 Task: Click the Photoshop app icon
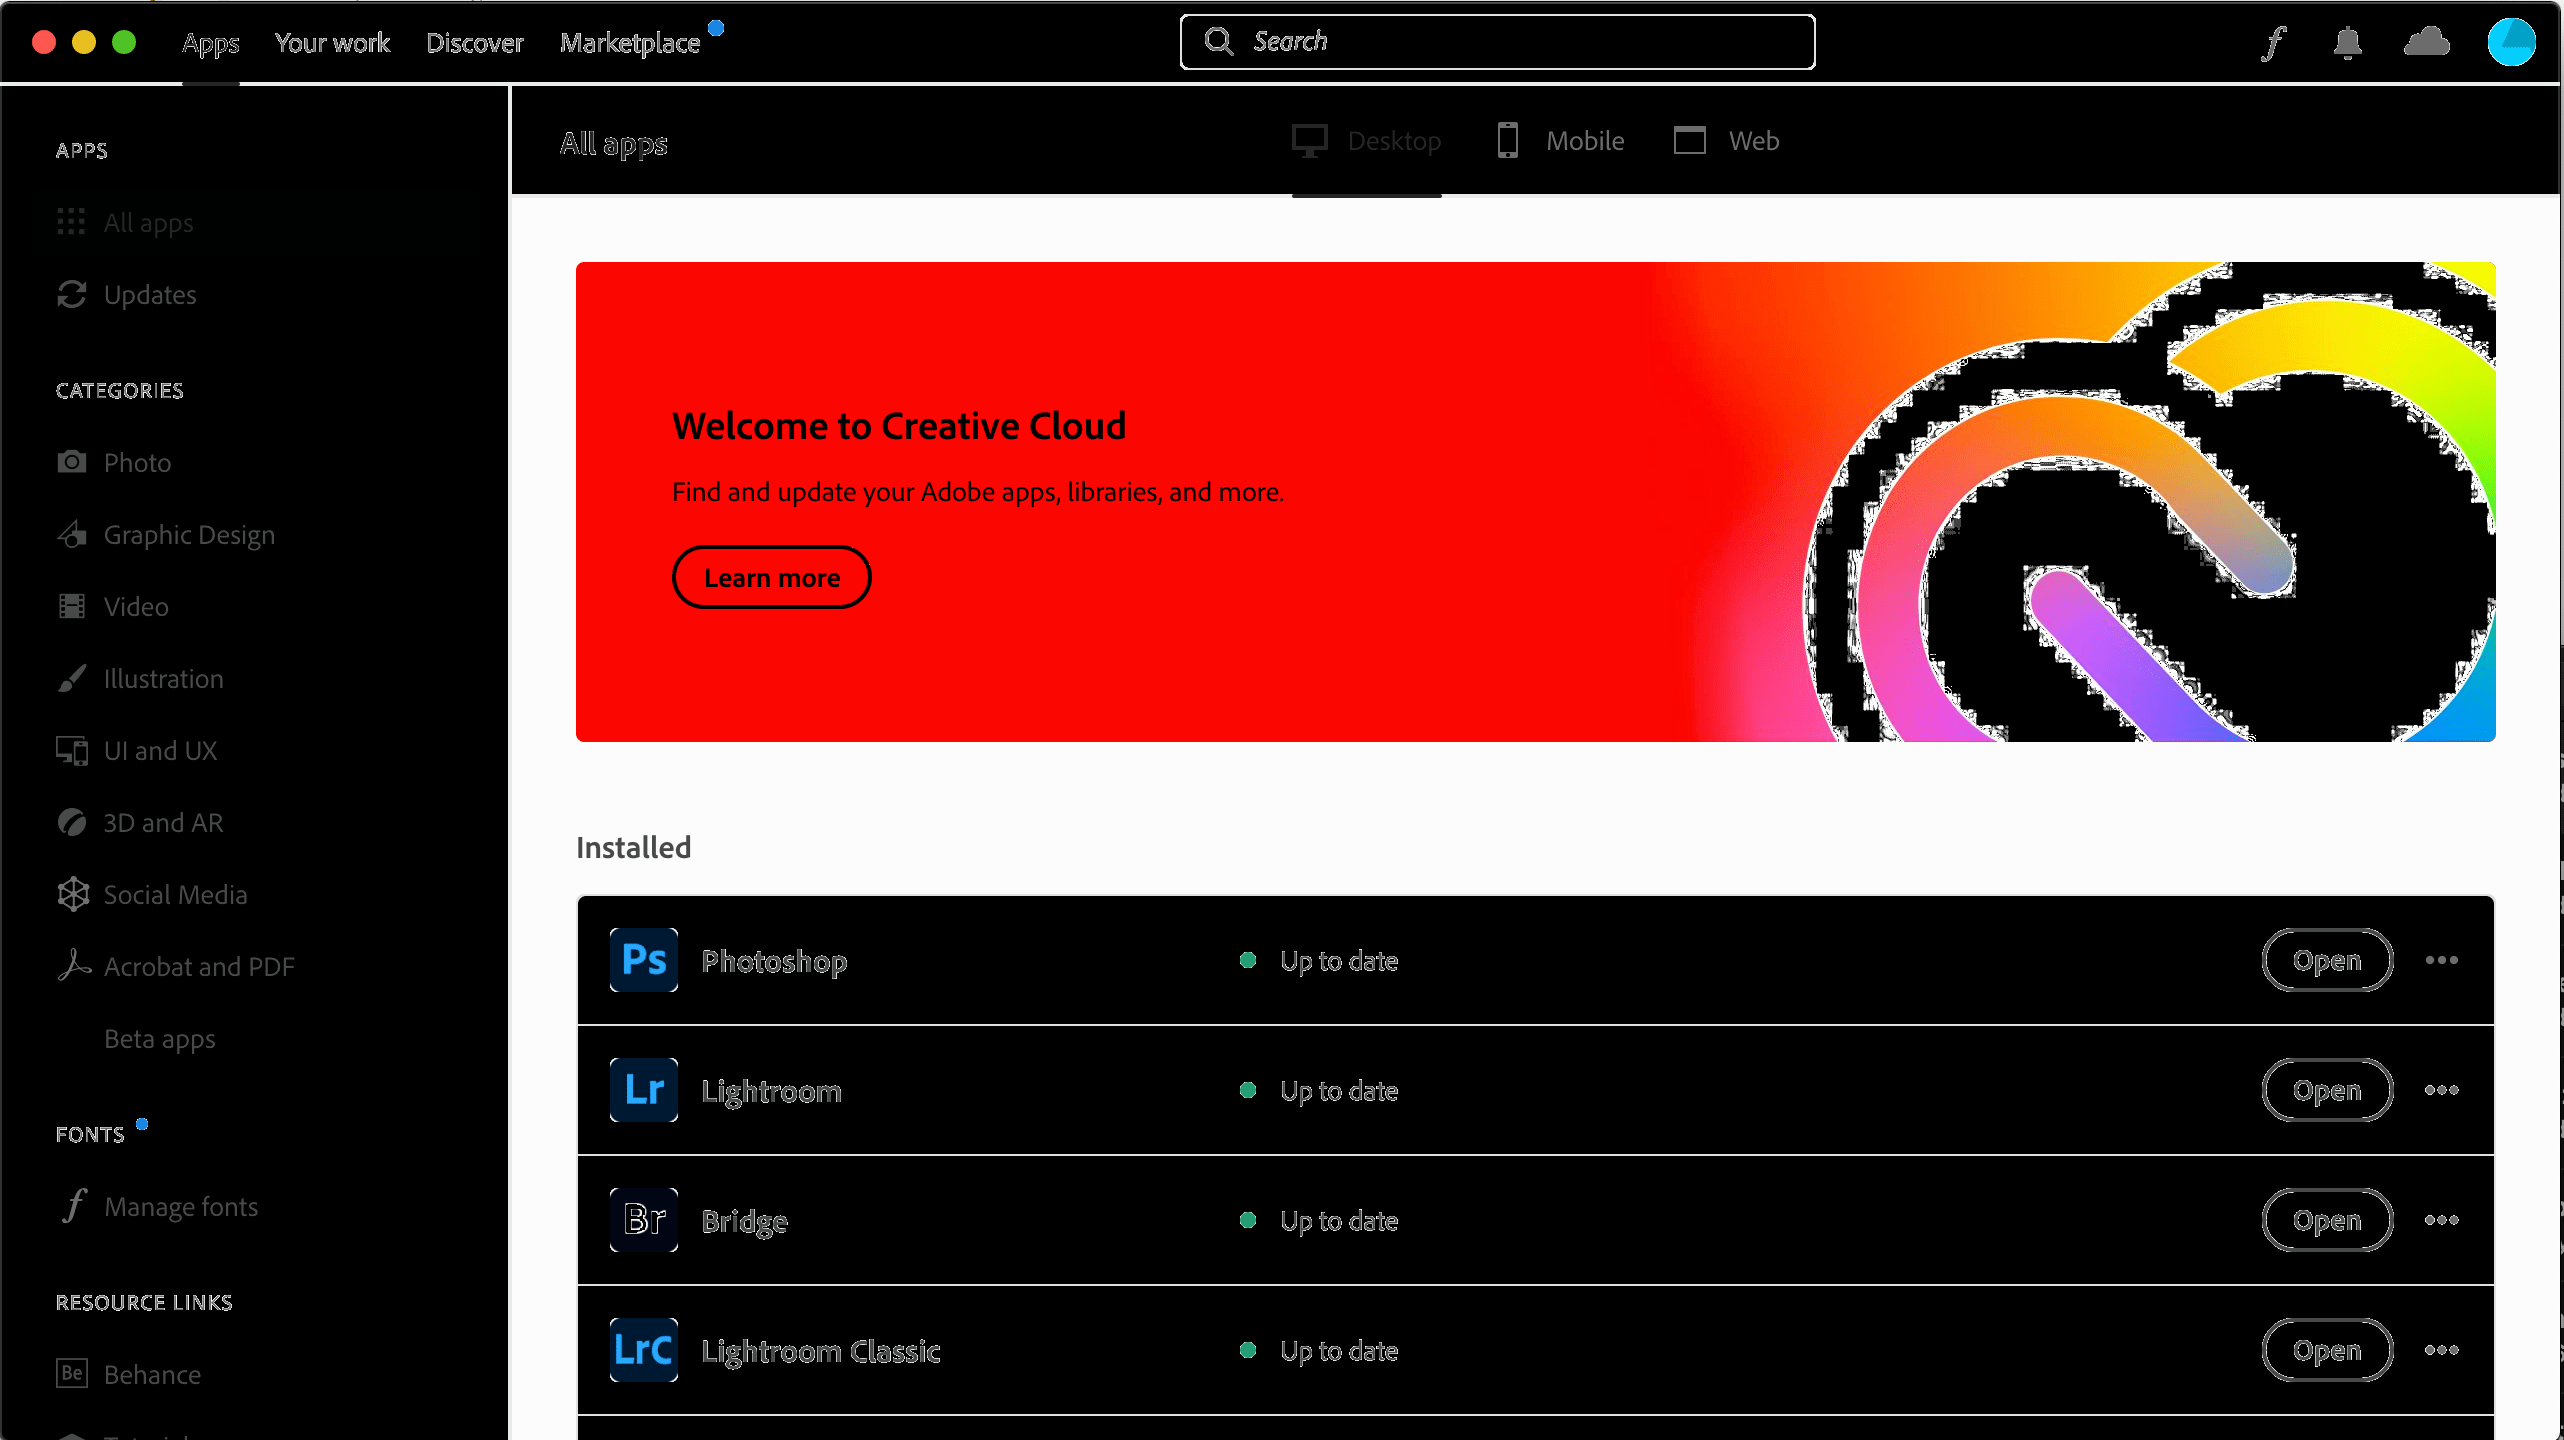click(x=643, y=960)
